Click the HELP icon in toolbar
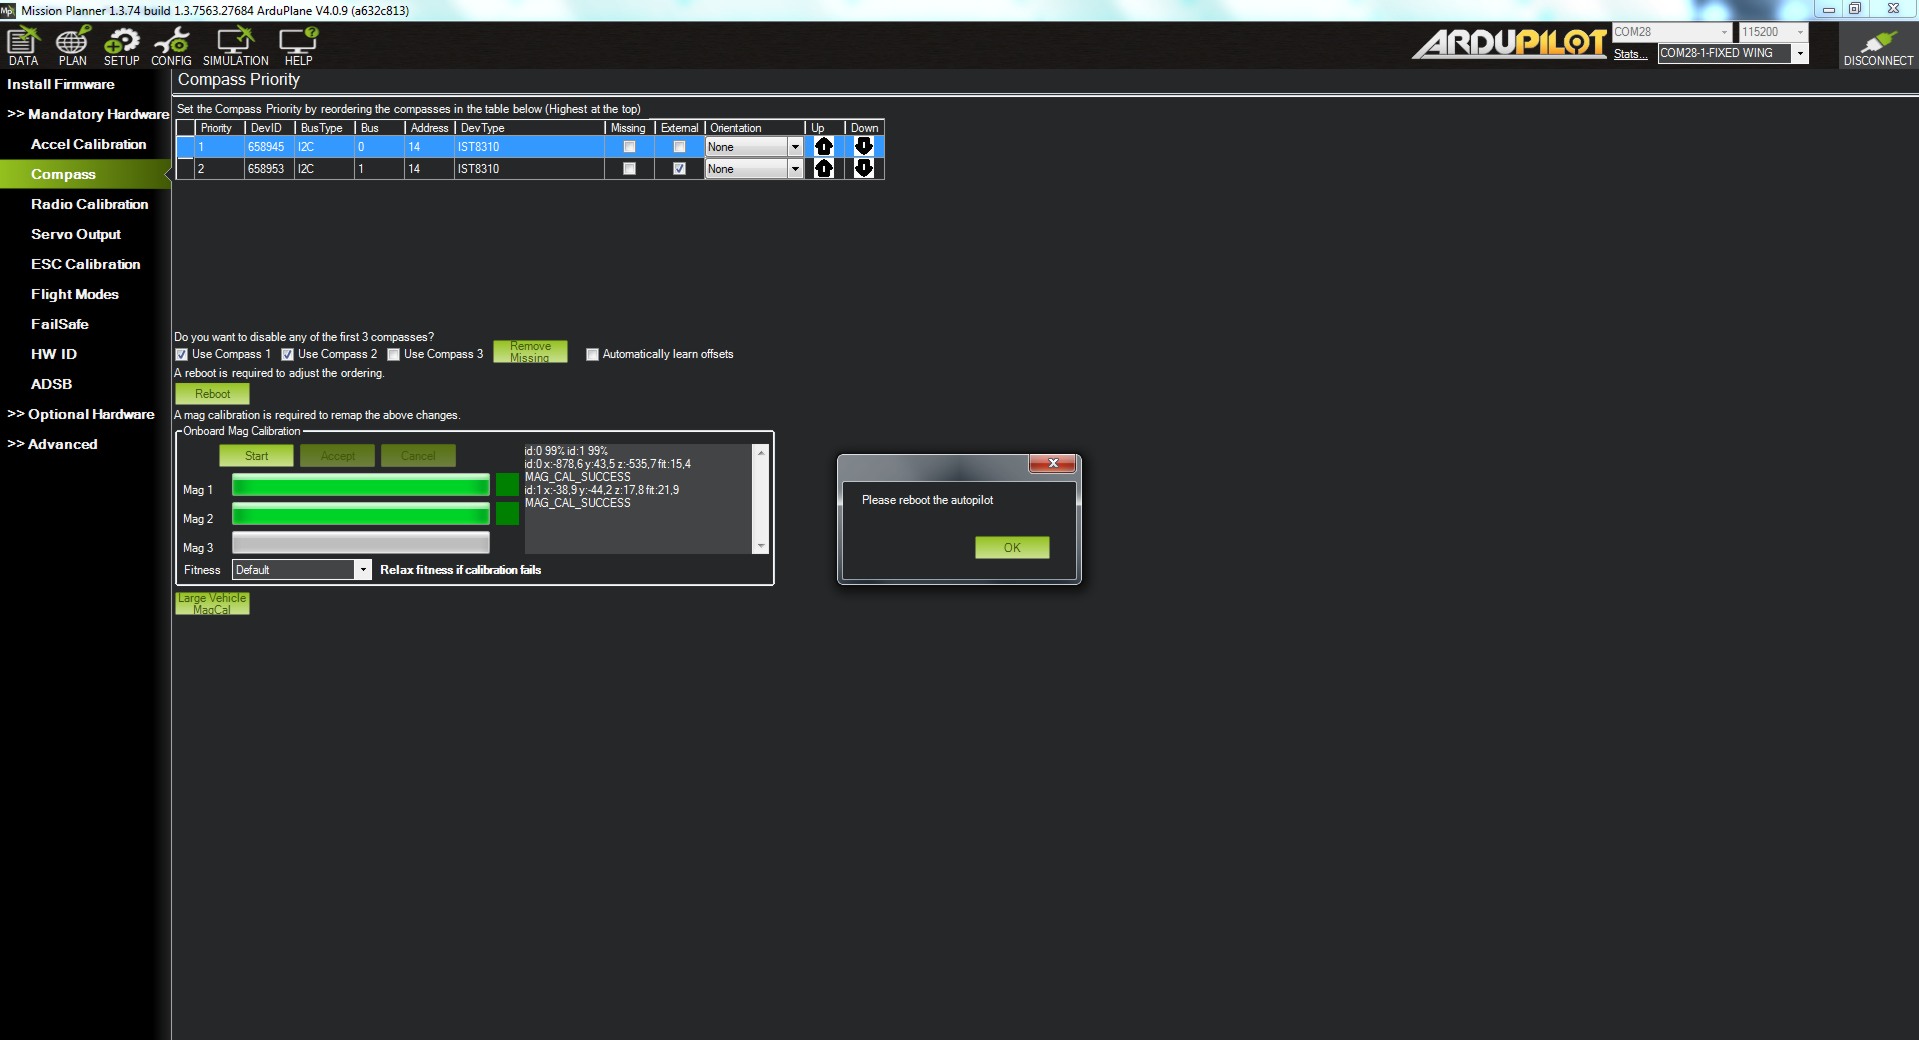Viewport: 1919px width, 1040px height. [x=298, y=45]
